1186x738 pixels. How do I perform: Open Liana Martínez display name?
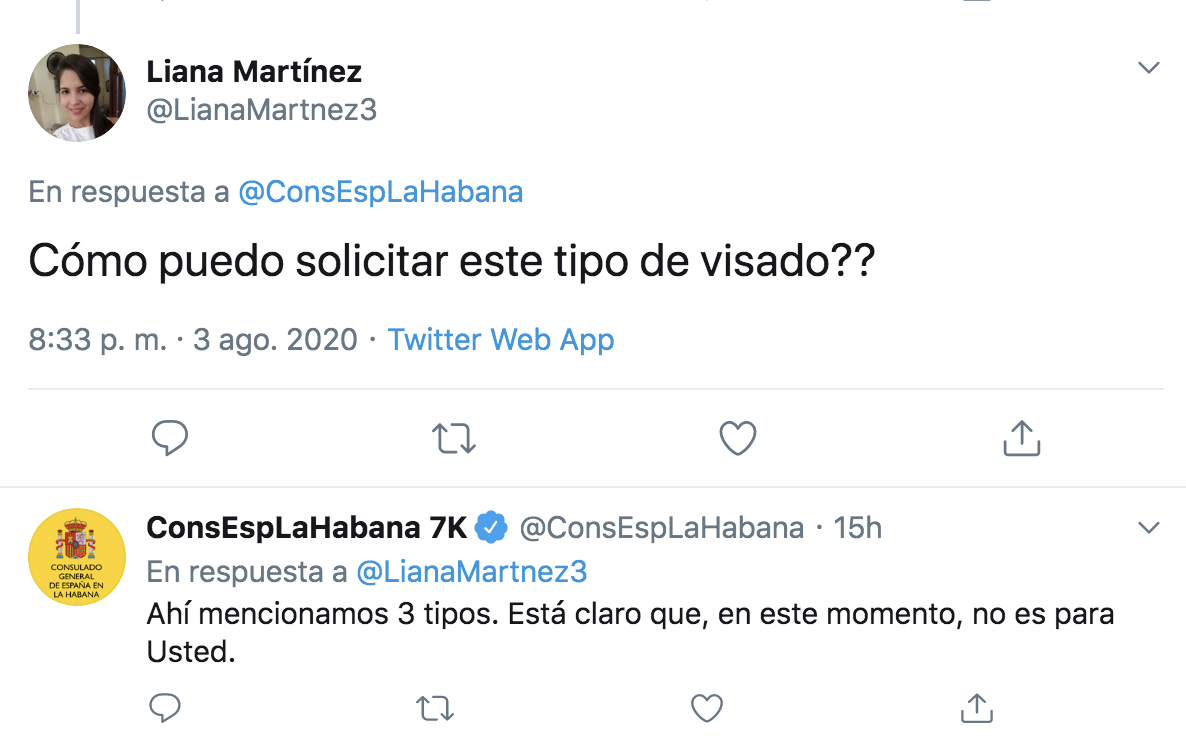point(254,72)
